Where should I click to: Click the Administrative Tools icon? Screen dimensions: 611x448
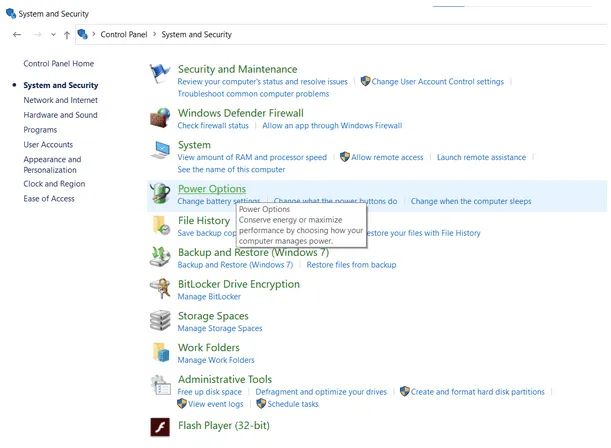click(160, 385)
